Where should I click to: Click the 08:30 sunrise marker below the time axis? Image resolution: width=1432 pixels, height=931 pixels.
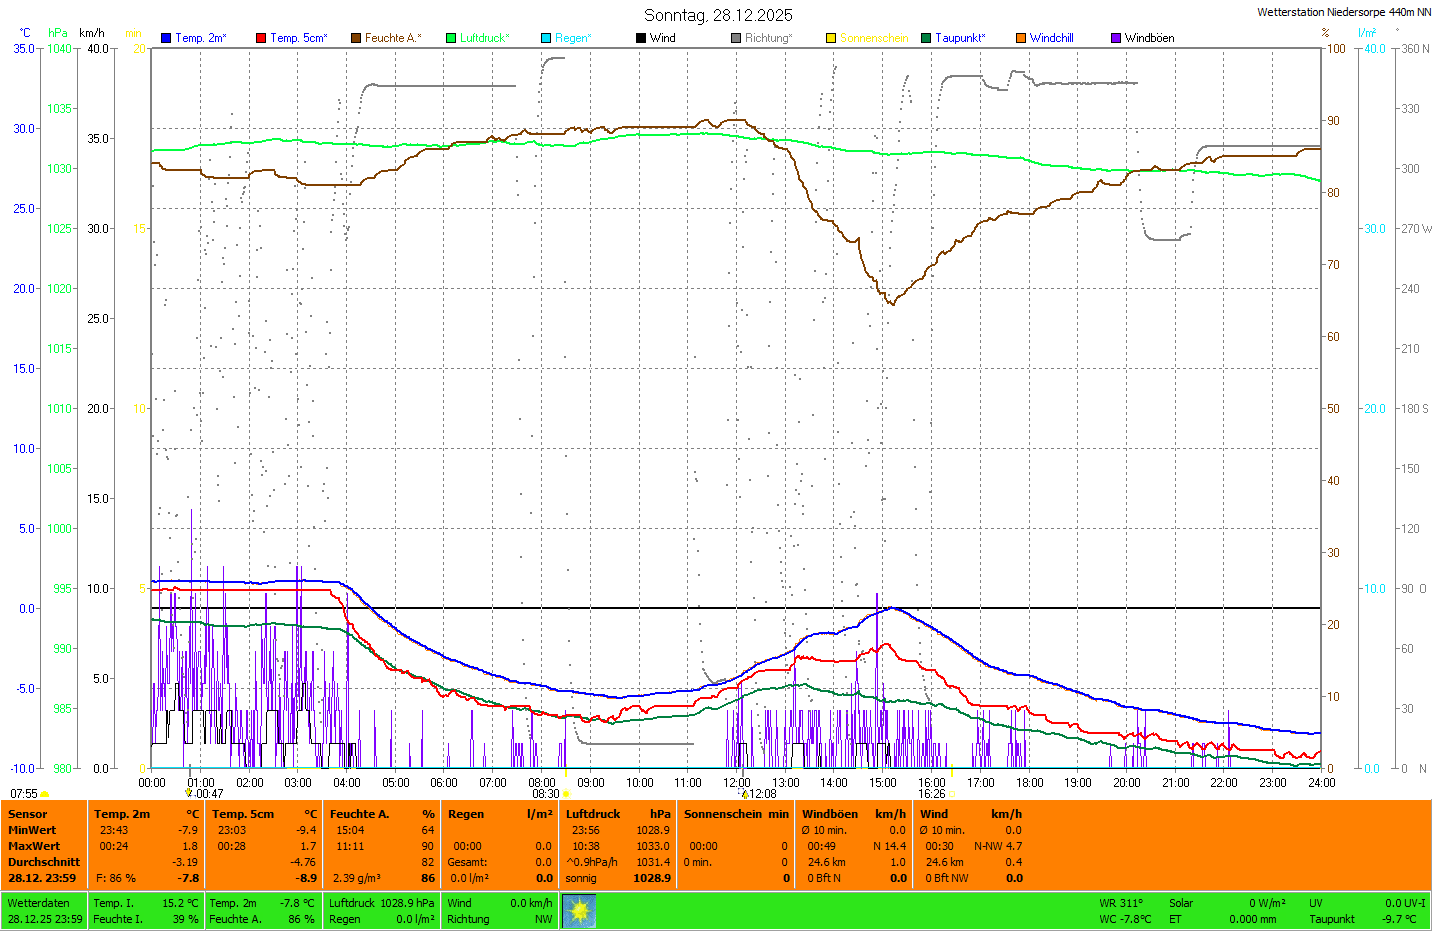point(546,794)
